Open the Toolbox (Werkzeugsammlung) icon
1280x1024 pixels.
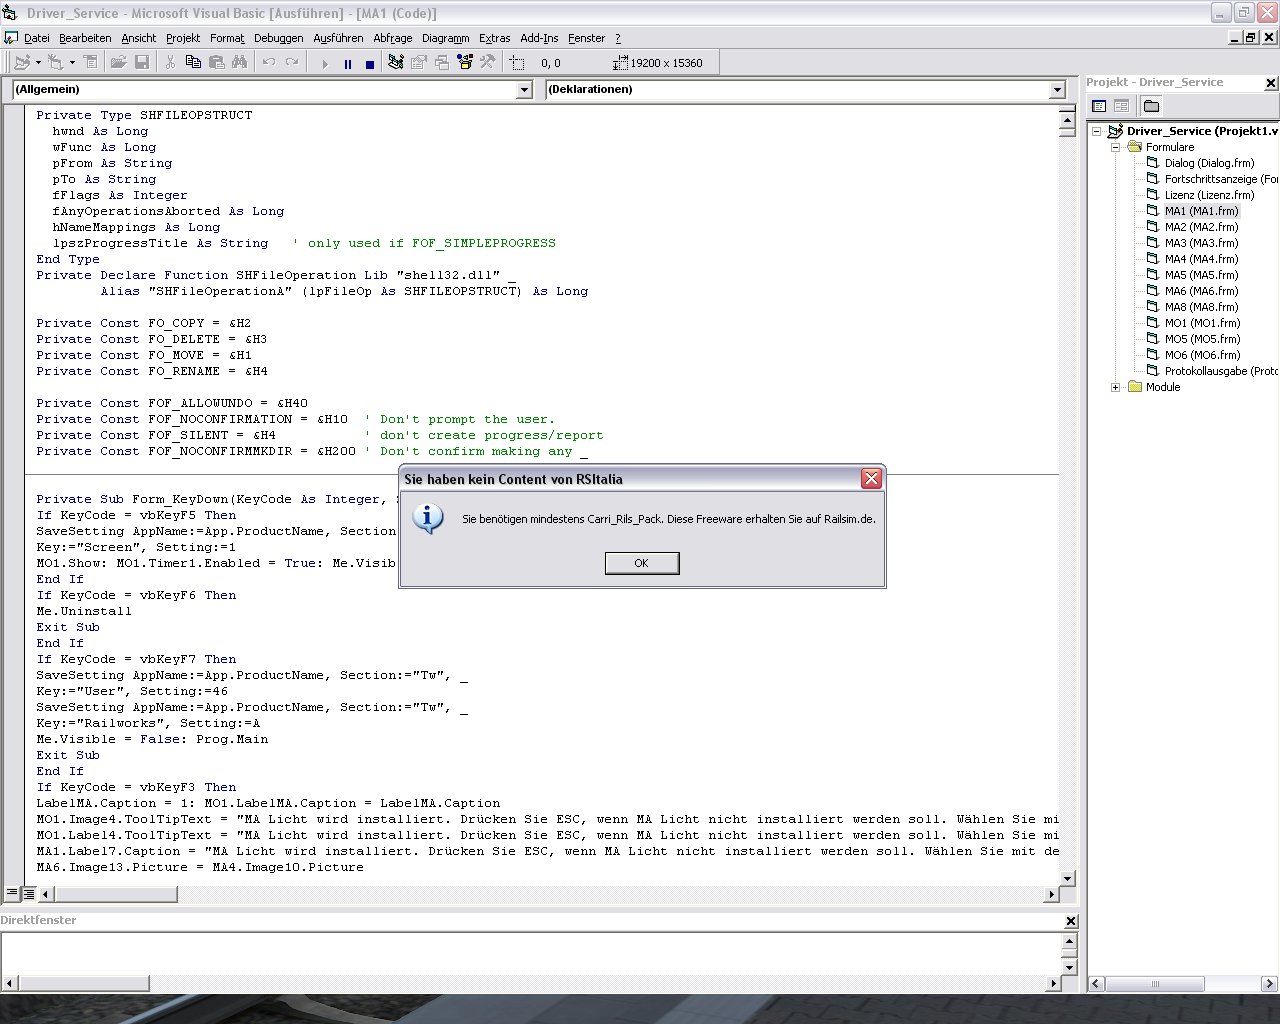(x=487, y=63)
